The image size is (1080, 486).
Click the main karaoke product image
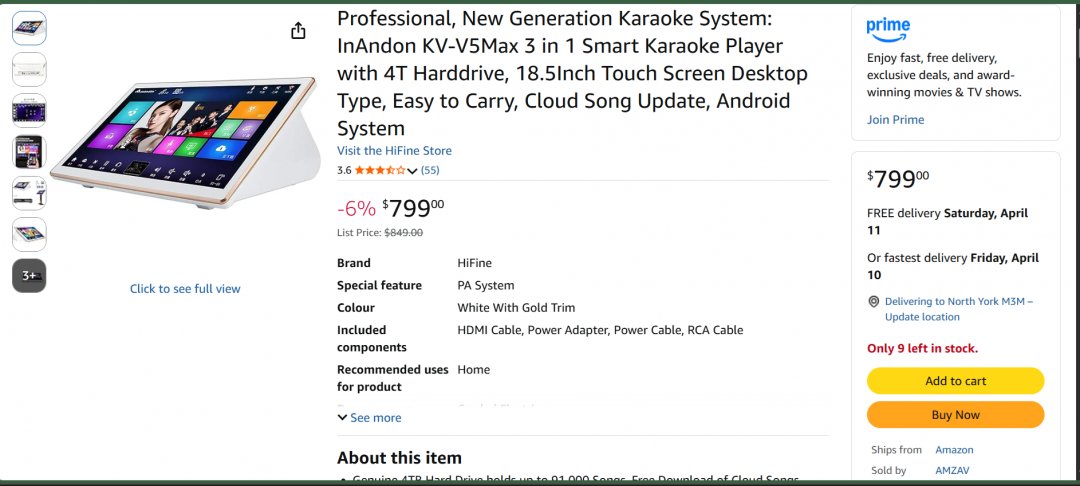click(185, 140)
